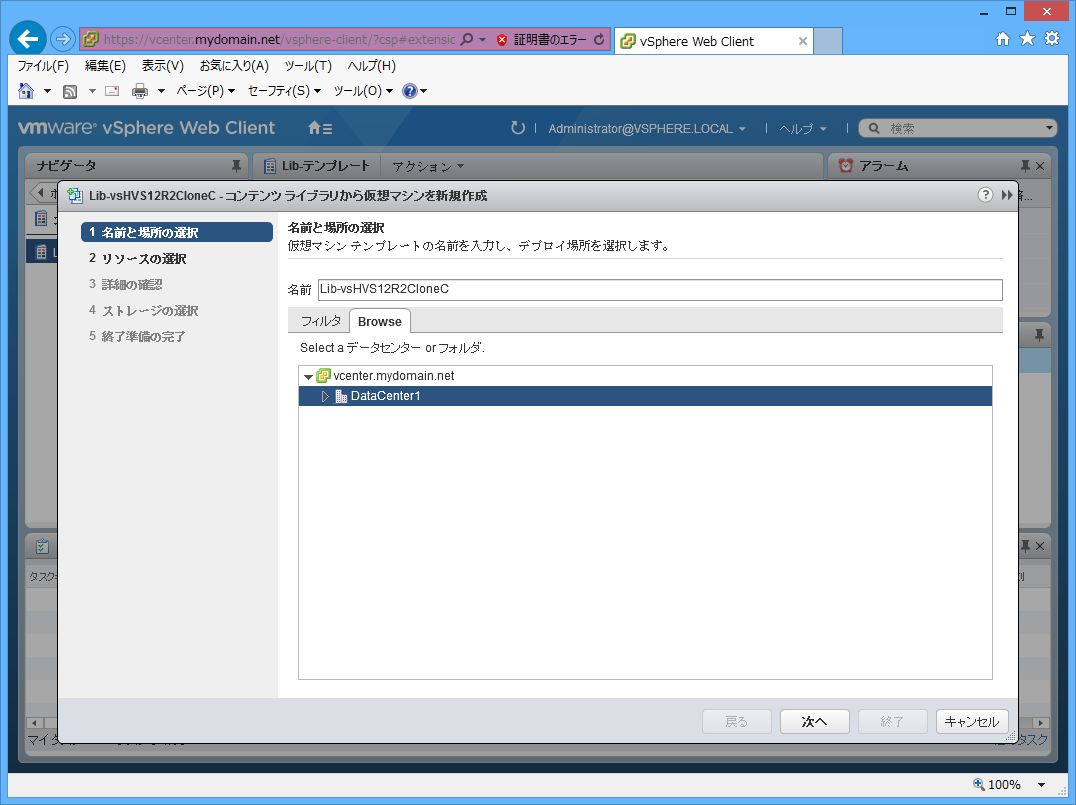Collapse the vcenter.mydomain.net tree node

coord(308,376)
